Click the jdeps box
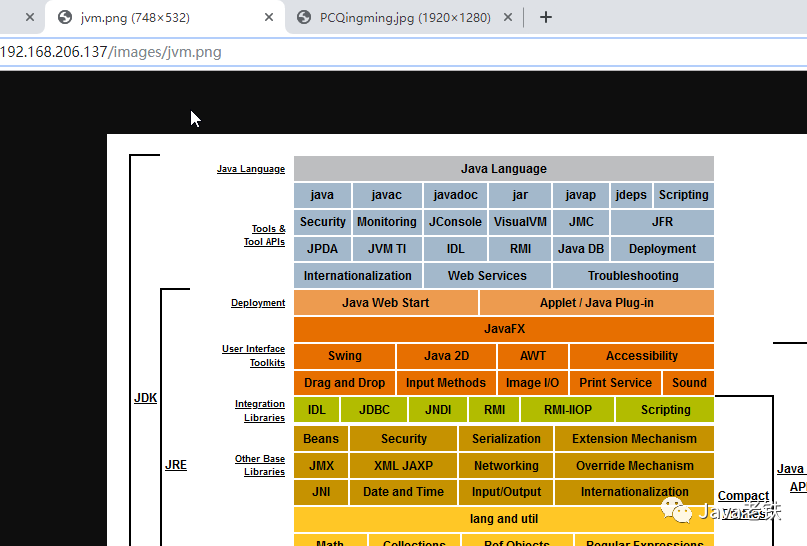The width and height of the screenshot is (807, 546). [631, 195]
